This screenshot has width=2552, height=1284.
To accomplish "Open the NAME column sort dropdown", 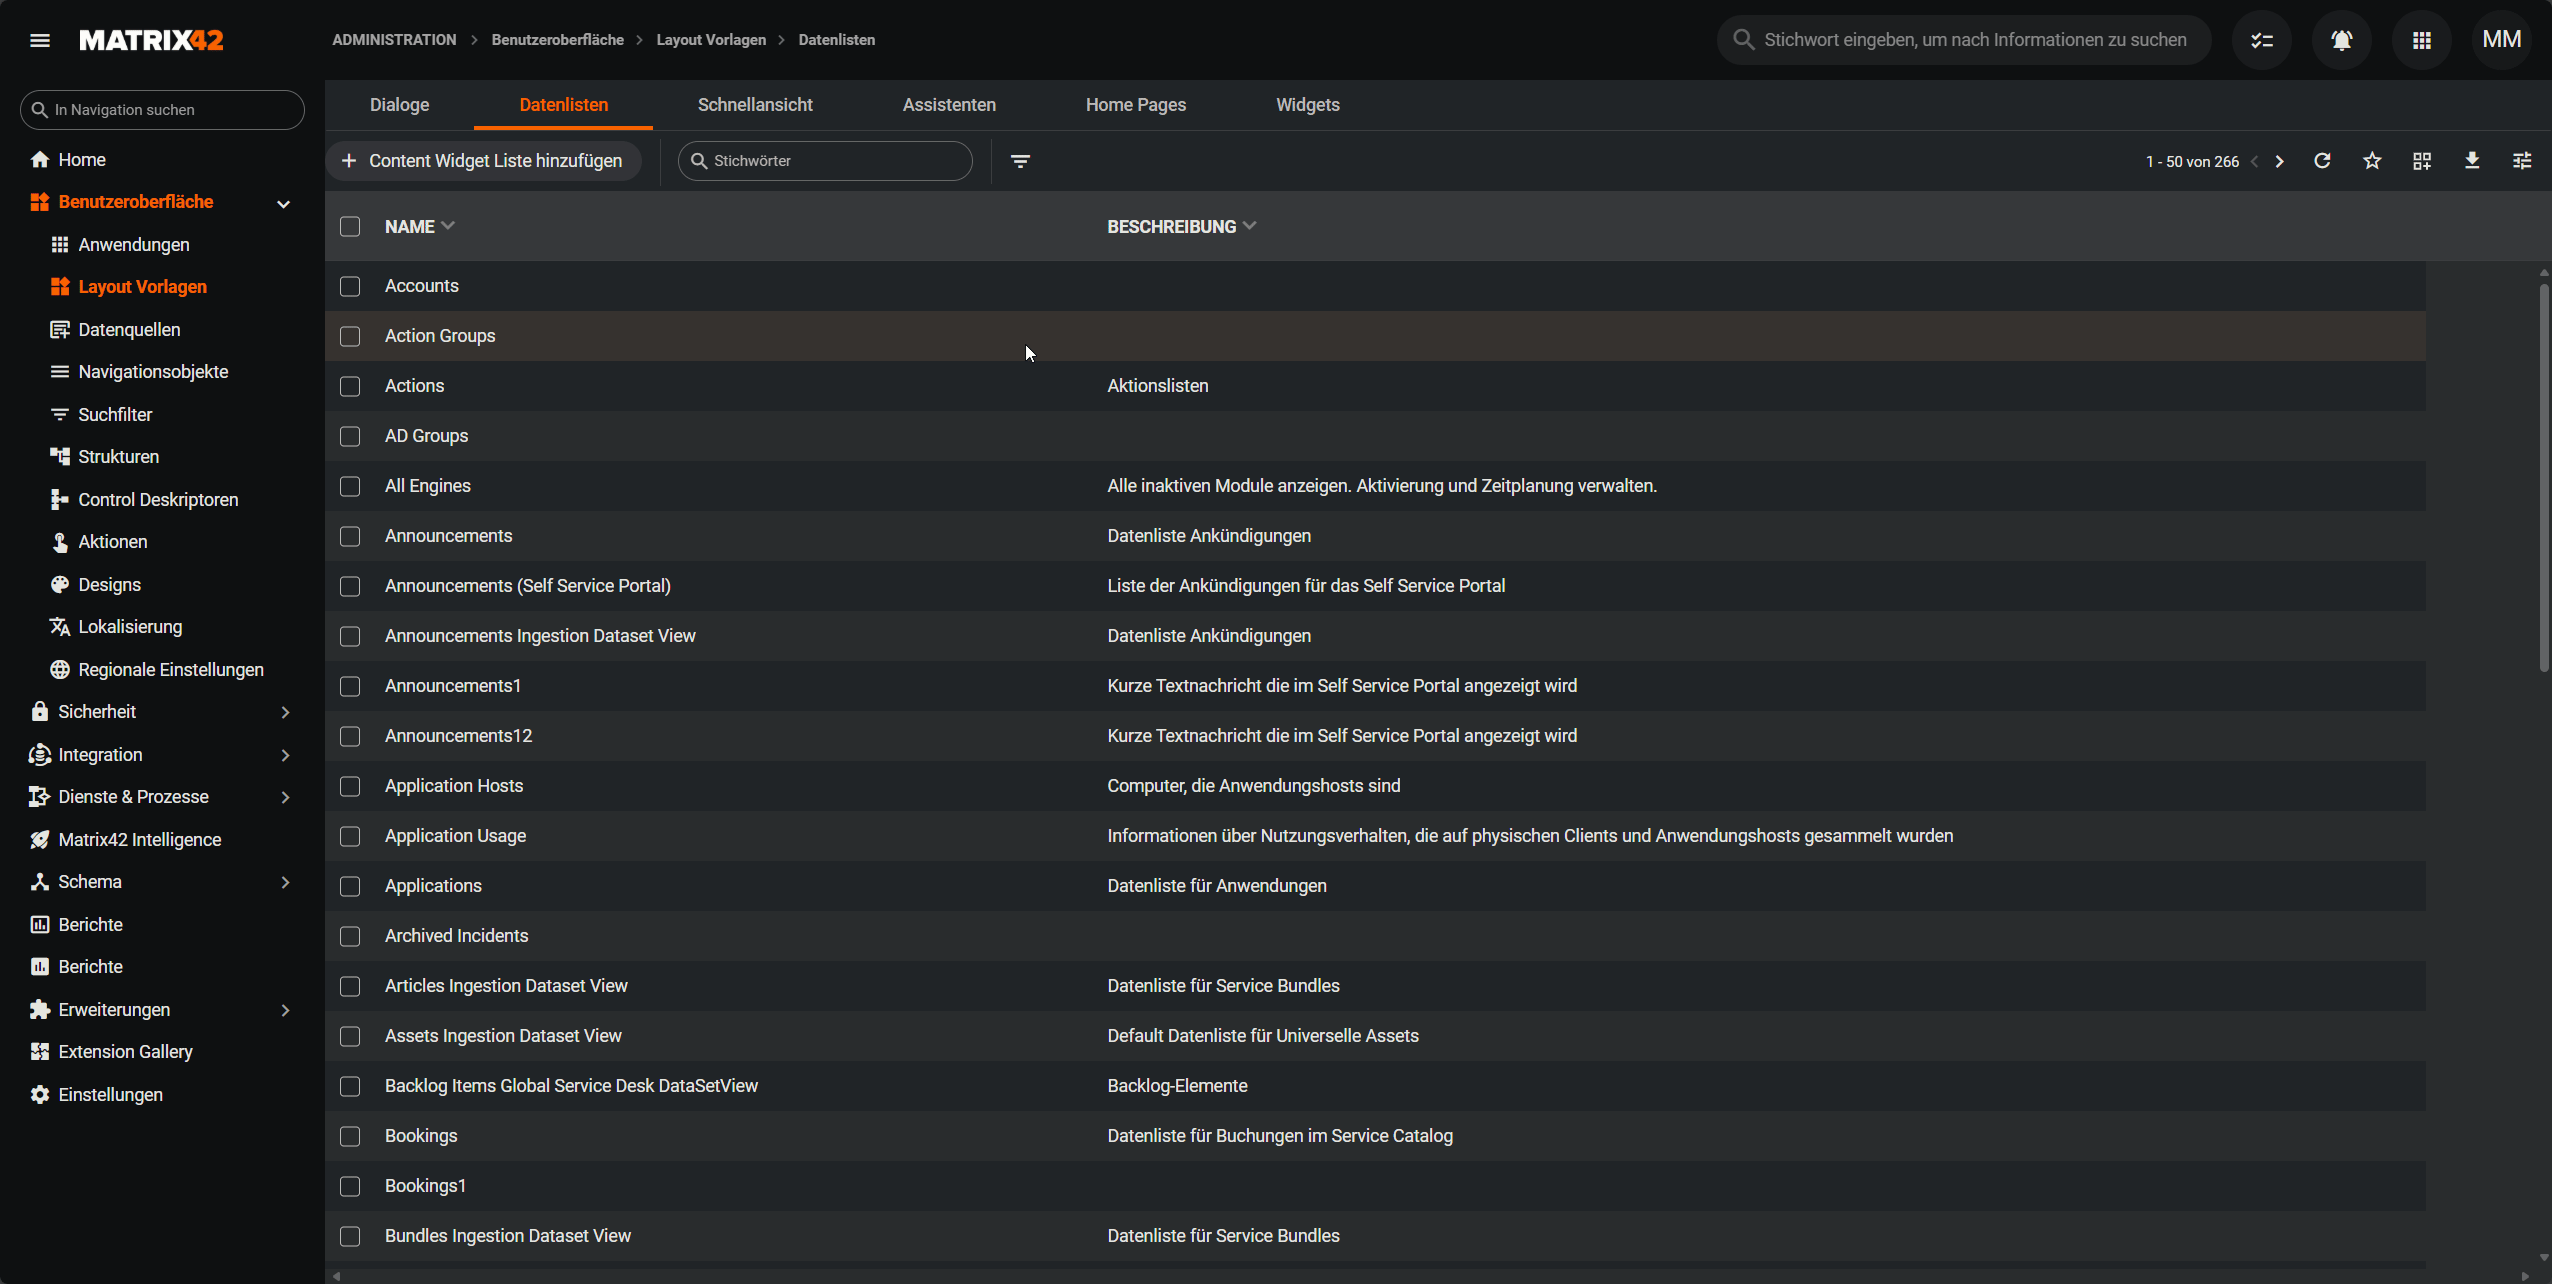I will pyautogui.click(x=448, y=226).
